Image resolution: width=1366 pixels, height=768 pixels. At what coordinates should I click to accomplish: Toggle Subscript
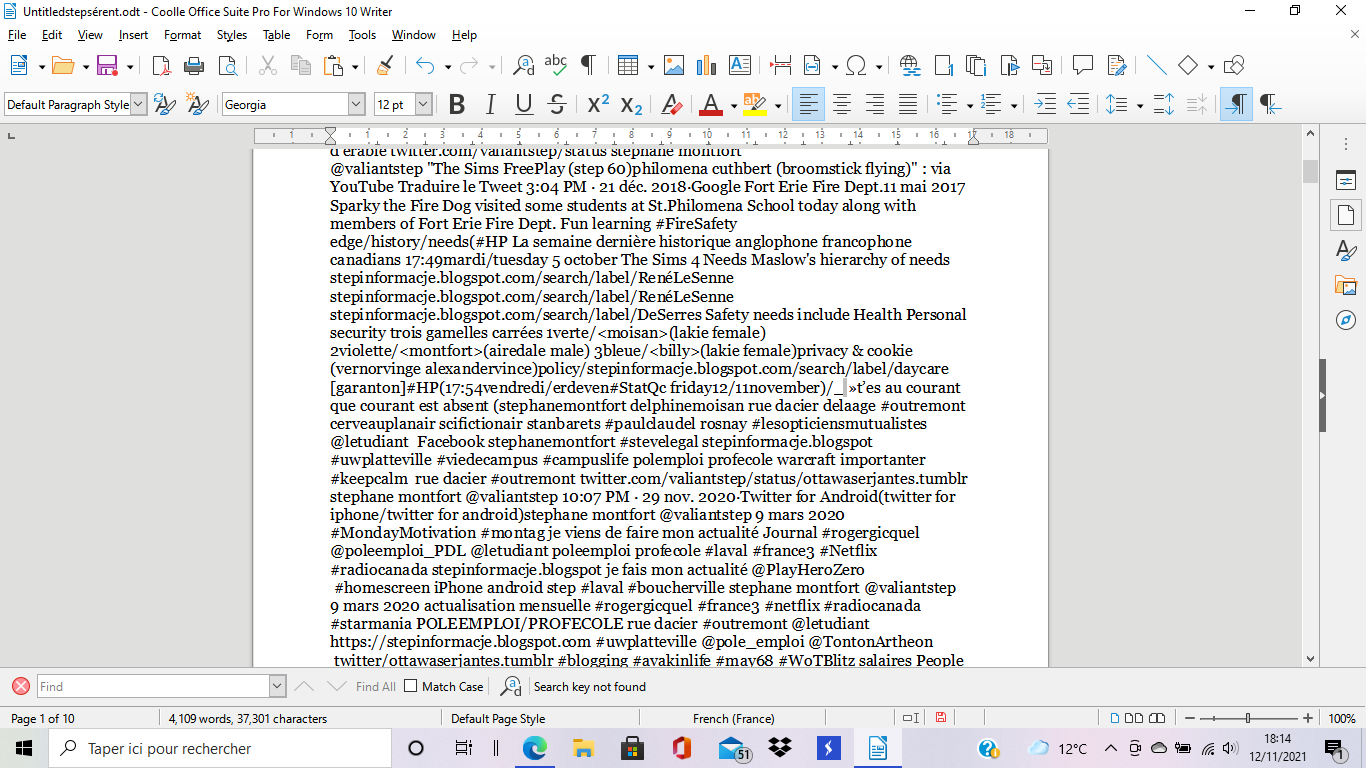[x=631, y=104]
